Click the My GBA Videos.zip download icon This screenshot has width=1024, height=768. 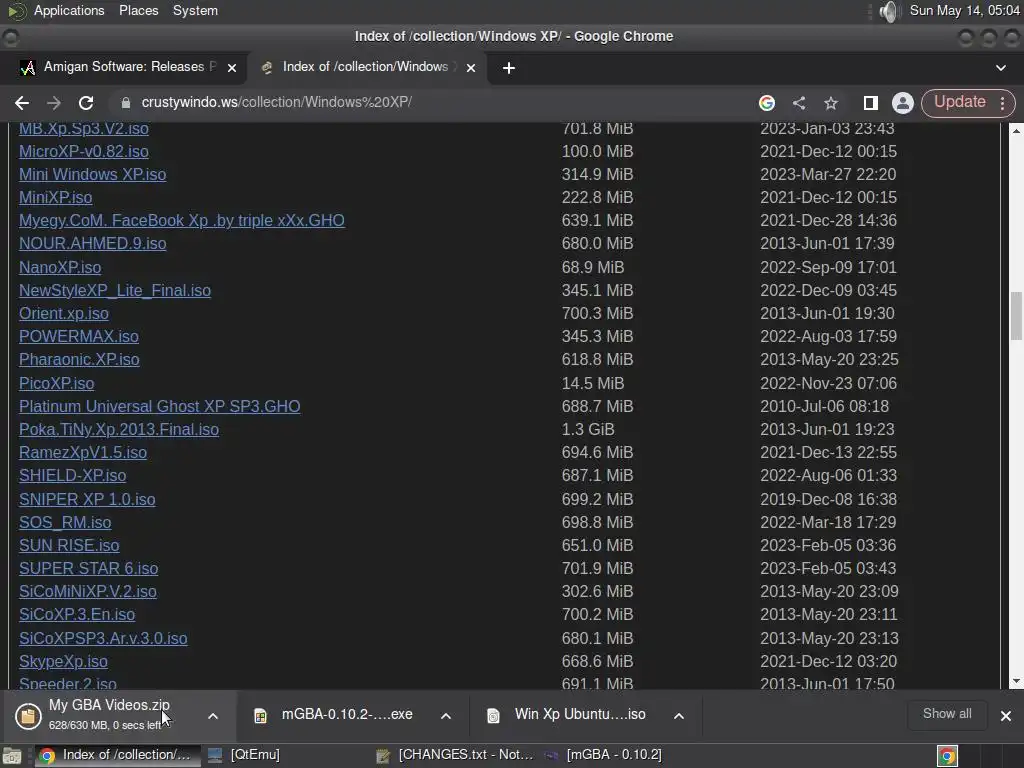(28, 716)
